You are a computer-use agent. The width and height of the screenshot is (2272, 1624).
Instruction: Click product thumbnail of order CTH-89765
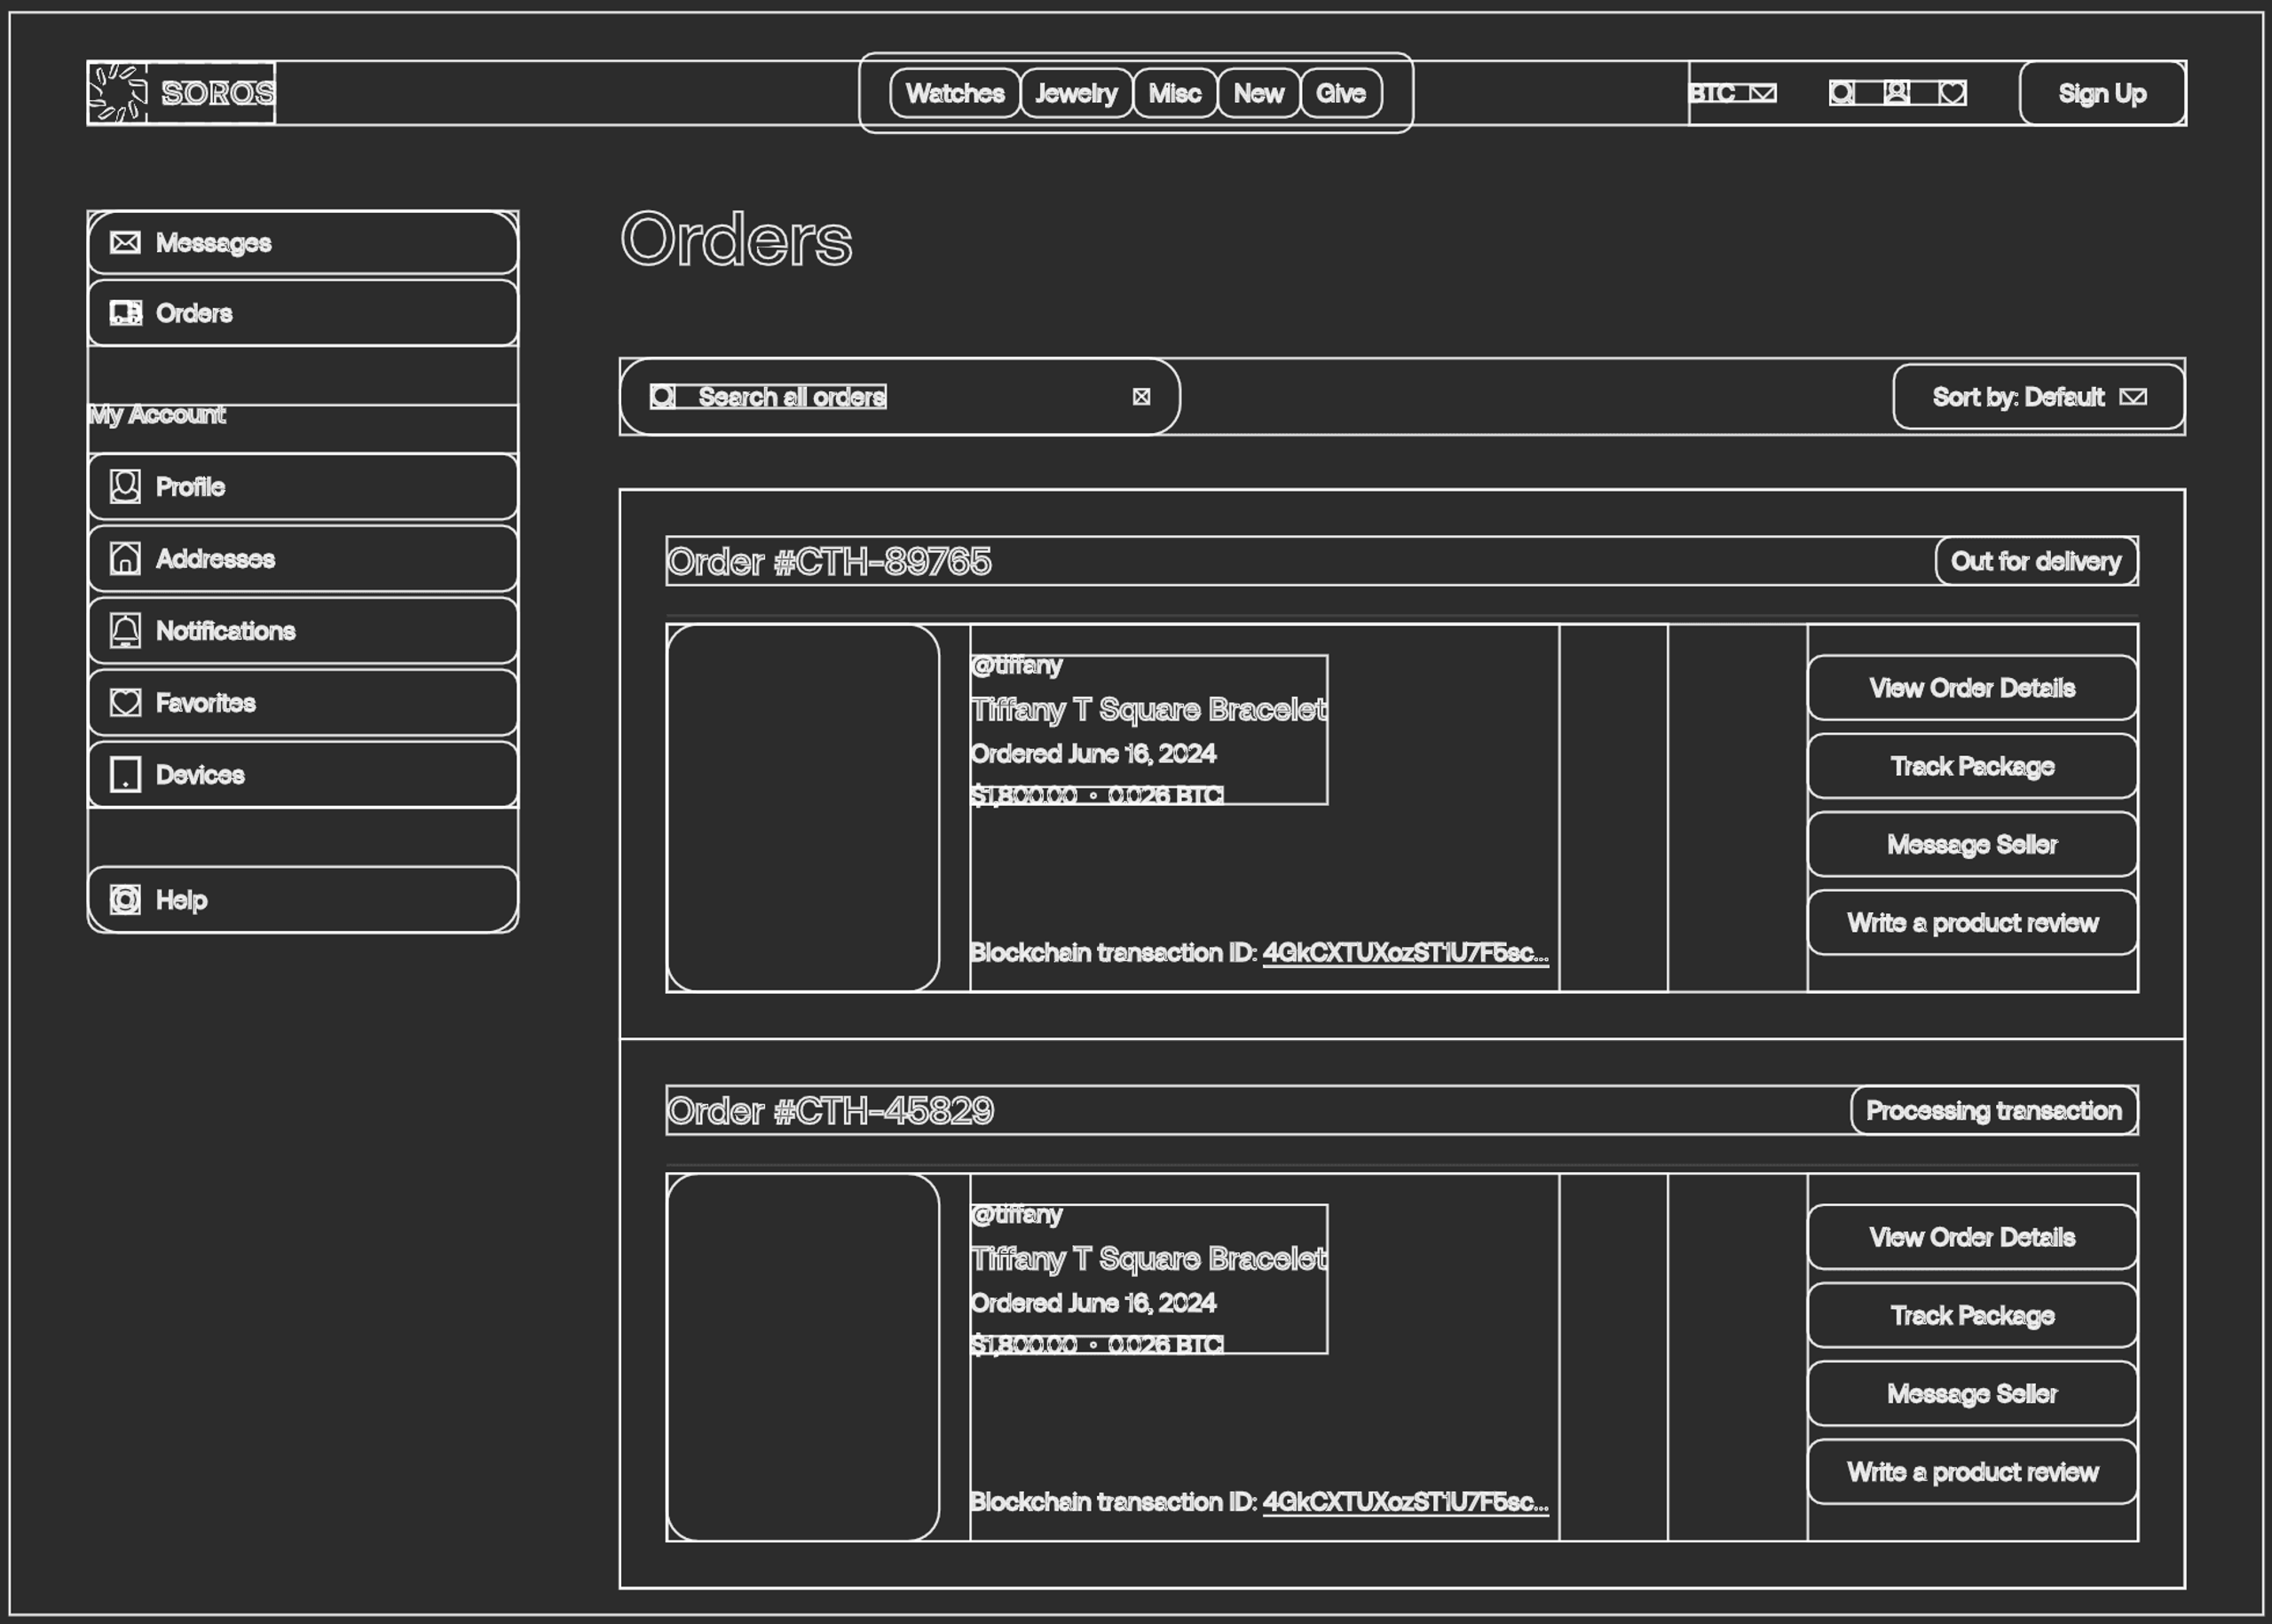click(x=803, y=808)
